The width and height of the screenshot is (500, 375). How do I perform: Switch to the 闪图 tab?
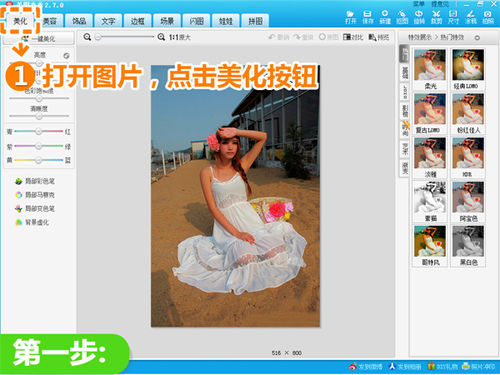point(196,21)
